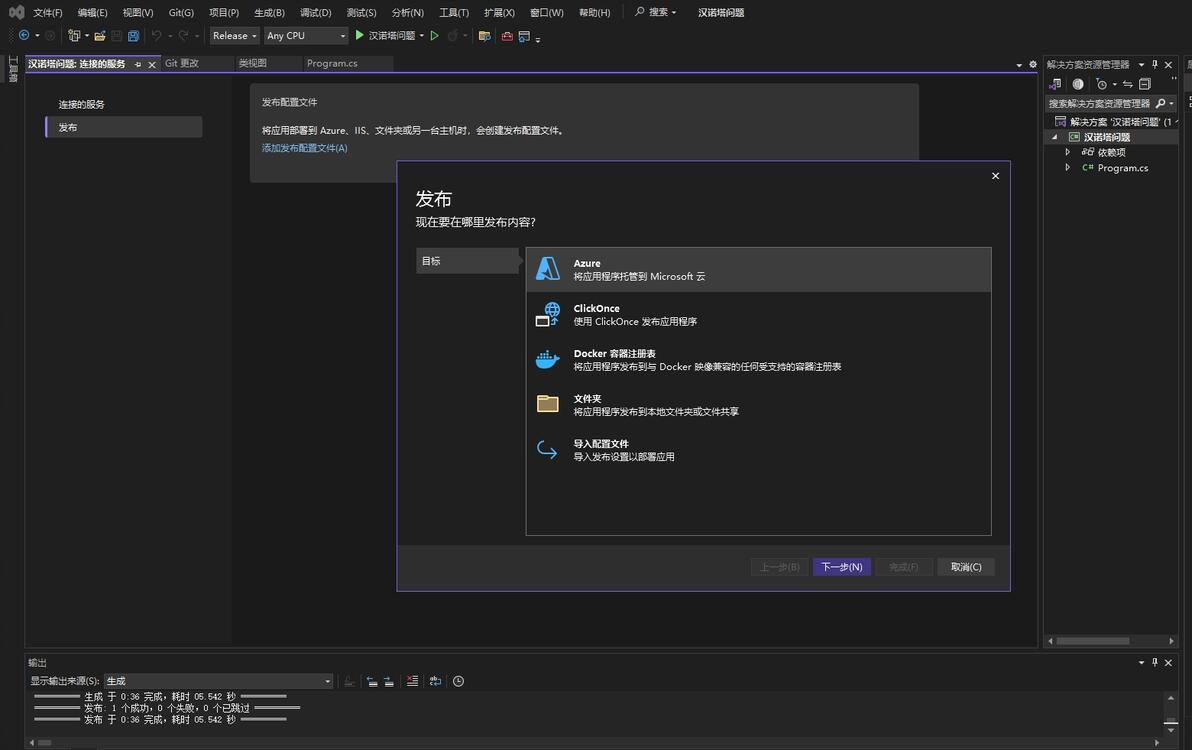The image size is (1192, 750).
Task: Click the Solution Explorer search magnifier icon
Action: tap(1160, 103)
